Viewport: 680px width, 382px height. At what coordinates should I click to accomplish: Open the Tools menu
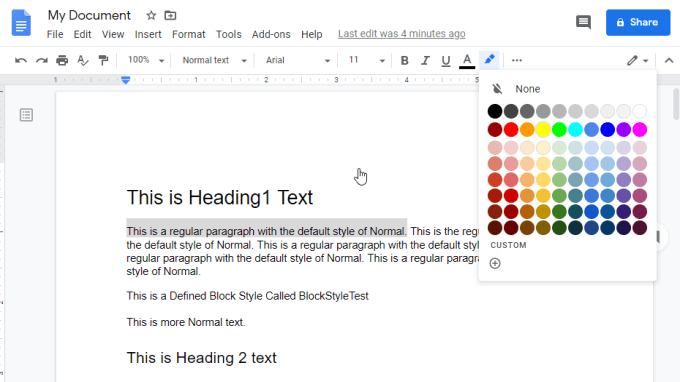[229, 34]
